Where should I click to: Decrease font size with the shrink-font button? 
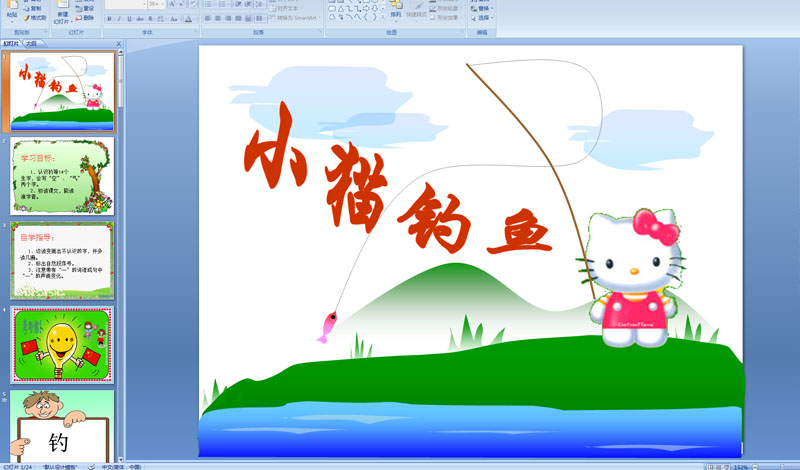click(x=181, y=4)
